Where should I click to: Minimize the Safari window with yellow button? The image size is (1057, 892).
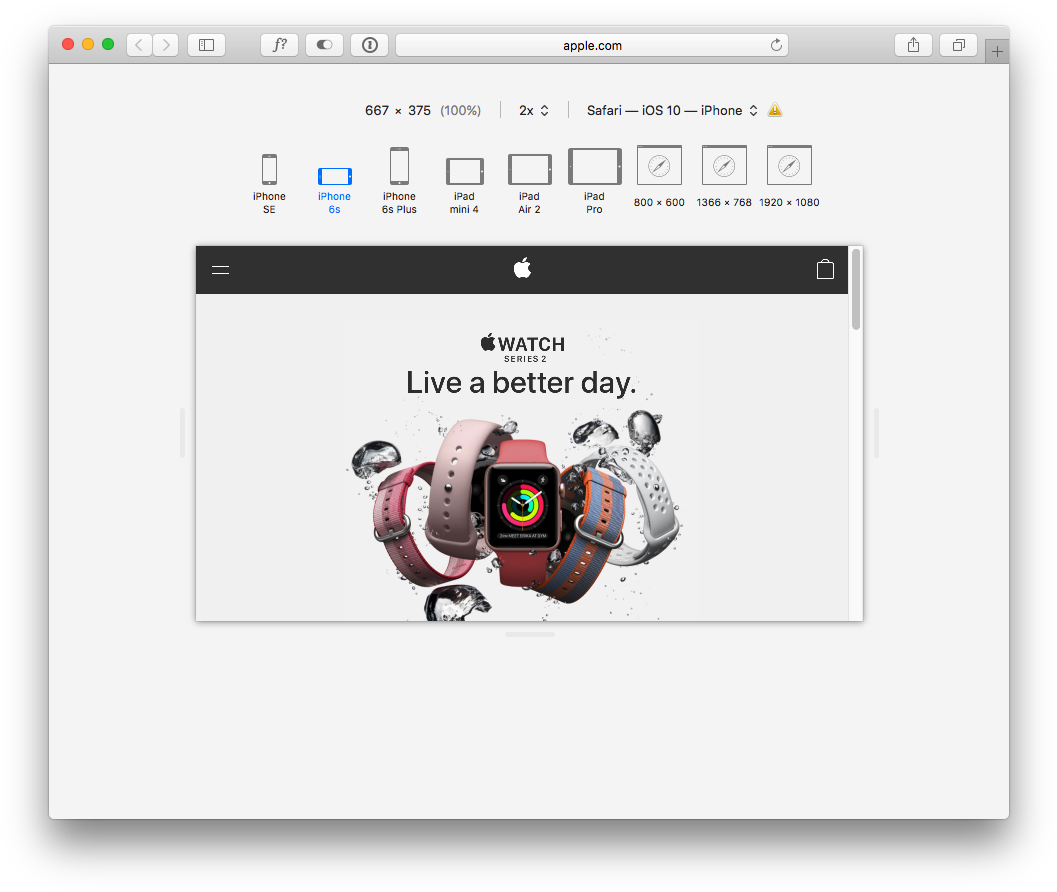[88, 44]
